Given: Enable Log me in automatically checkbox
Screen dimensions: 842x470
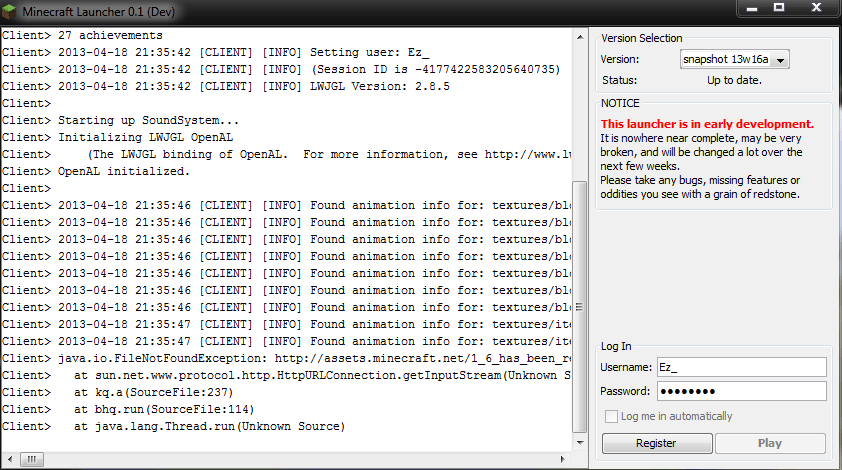Looking at the screenshot, I should 611,416.
